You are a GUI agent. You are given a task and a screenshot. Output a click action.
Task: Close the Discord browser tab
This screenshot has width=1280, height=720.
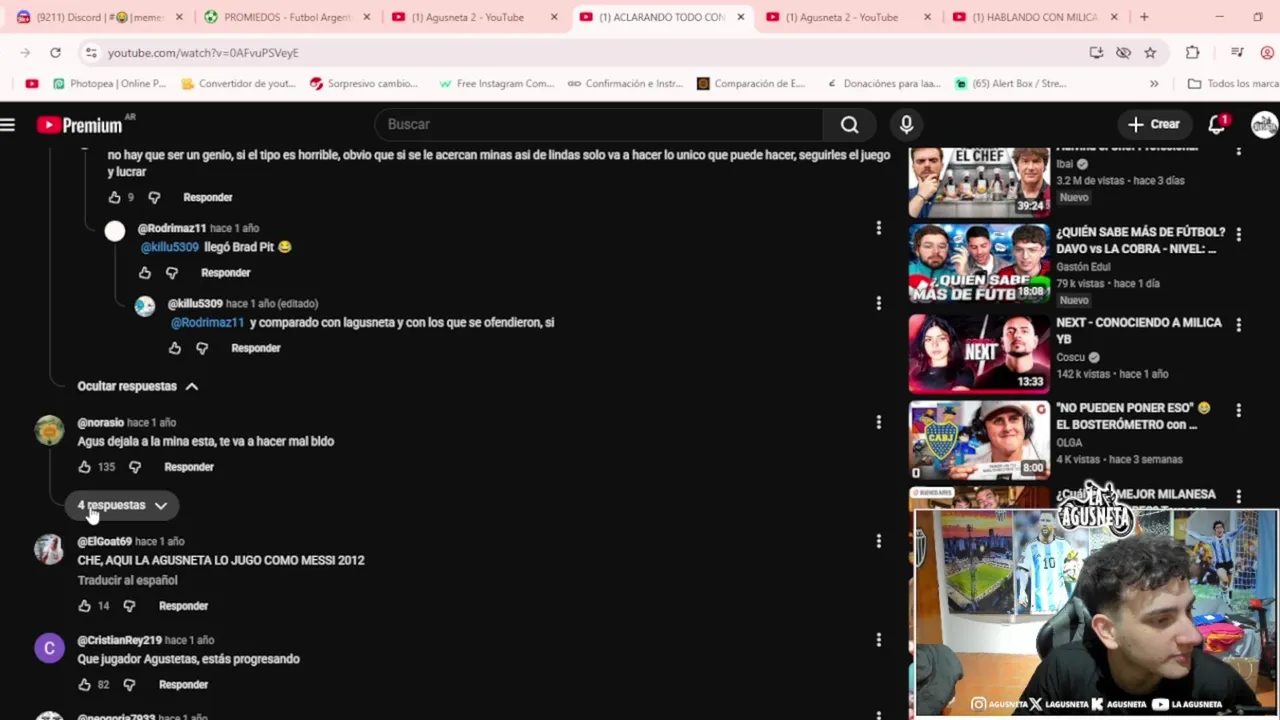[179, 17]
